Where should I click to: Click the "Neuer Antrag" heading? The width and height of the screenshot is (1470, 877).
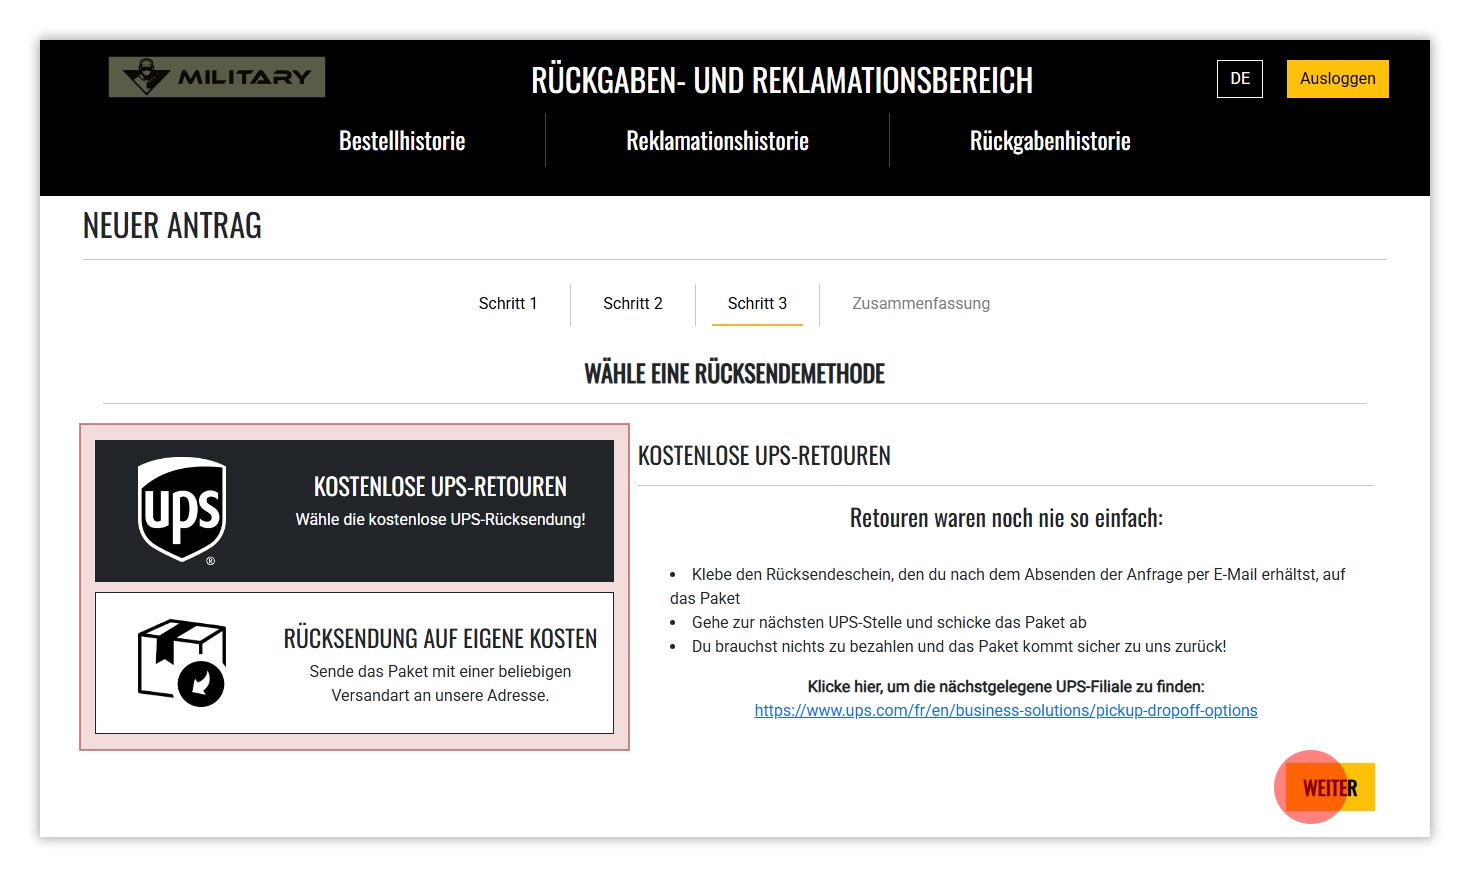tap(172, 226)
